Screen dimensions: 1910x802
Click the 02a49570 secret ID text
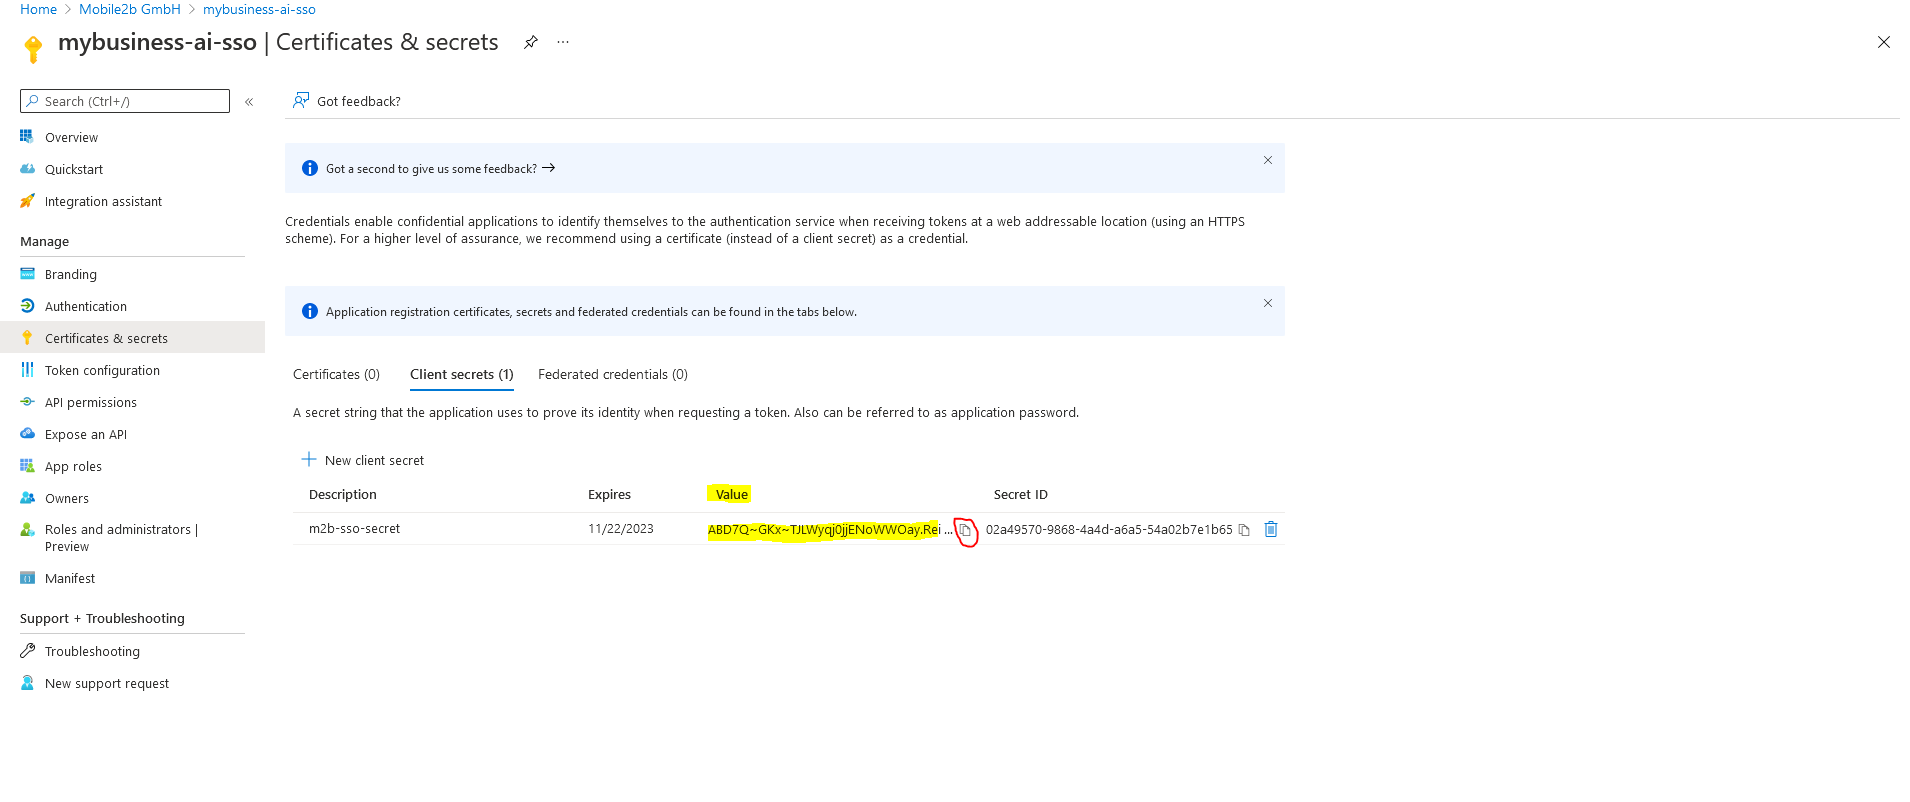pyautogui.click(x=1109, y=529)
